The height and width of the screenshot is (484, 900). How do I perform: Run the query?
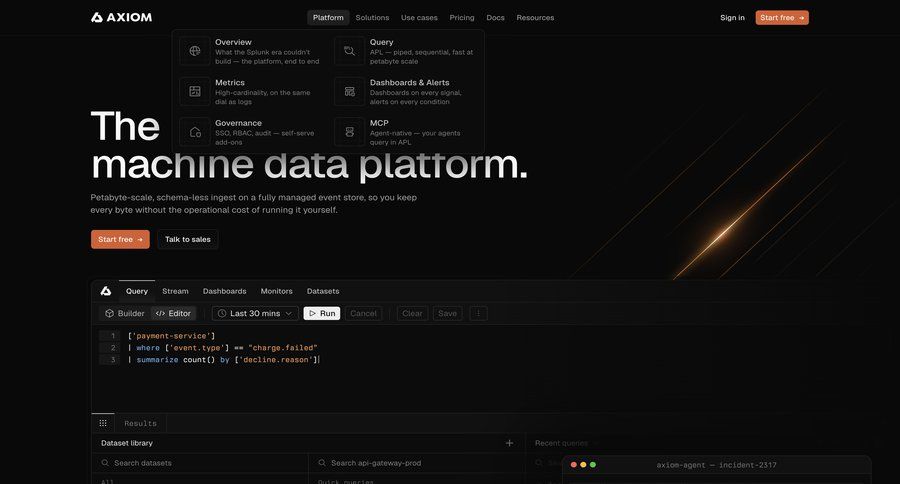click(x=322, y=313)
